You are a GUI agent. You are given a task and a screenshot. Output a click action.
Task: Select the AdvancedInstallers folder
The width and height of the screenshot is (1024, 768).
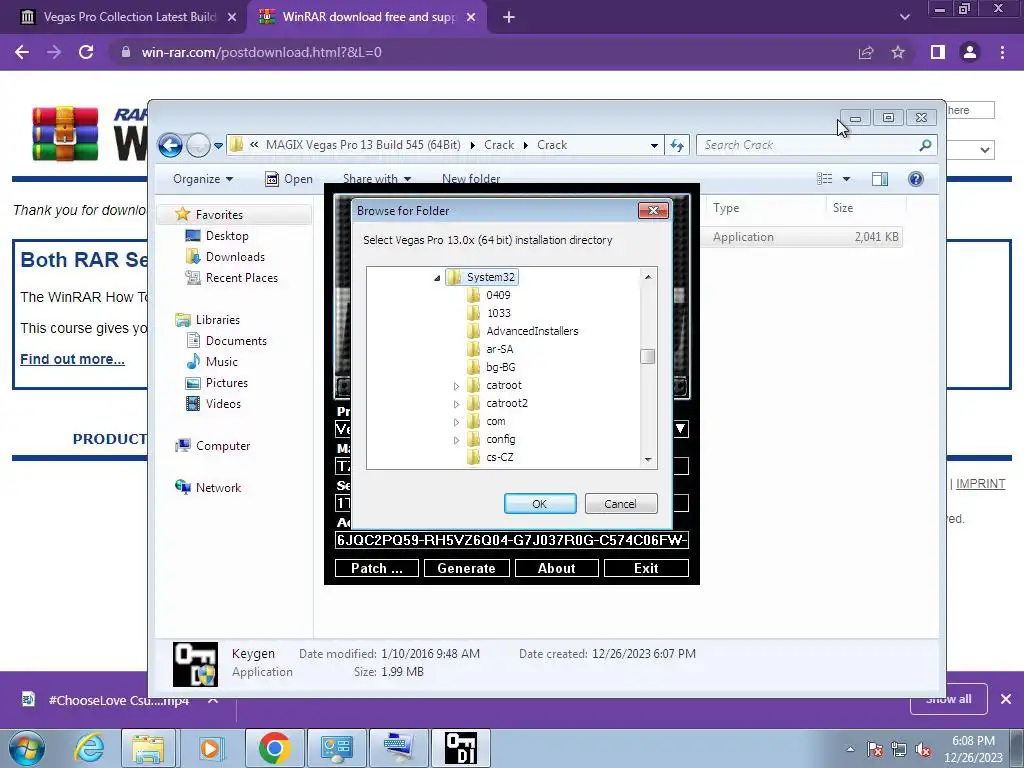pyautogui.click(x=532, y=331)
